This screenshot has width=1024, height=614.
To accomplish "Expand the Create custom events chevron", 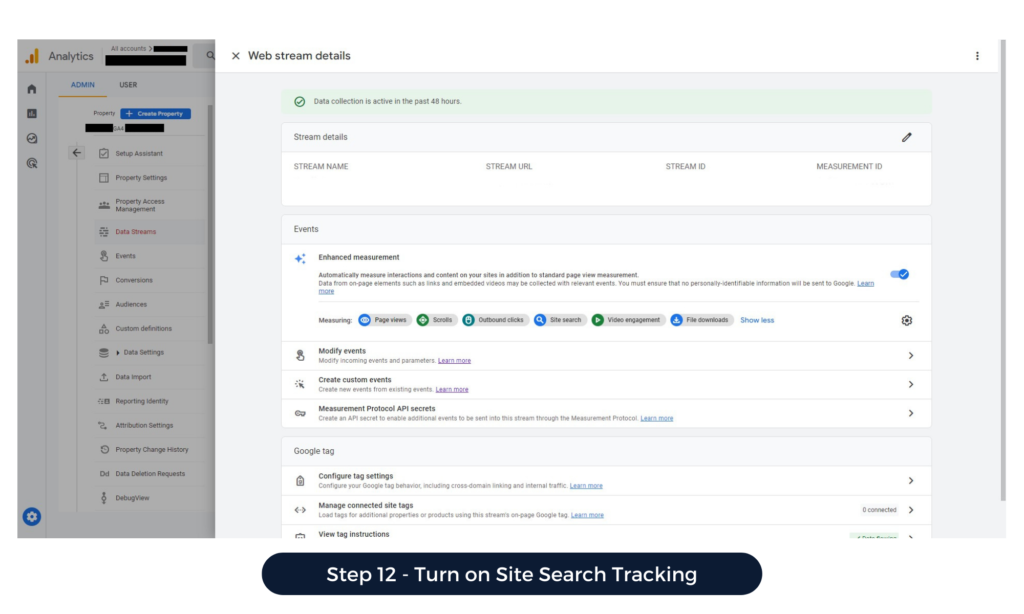I will point(910,385).
